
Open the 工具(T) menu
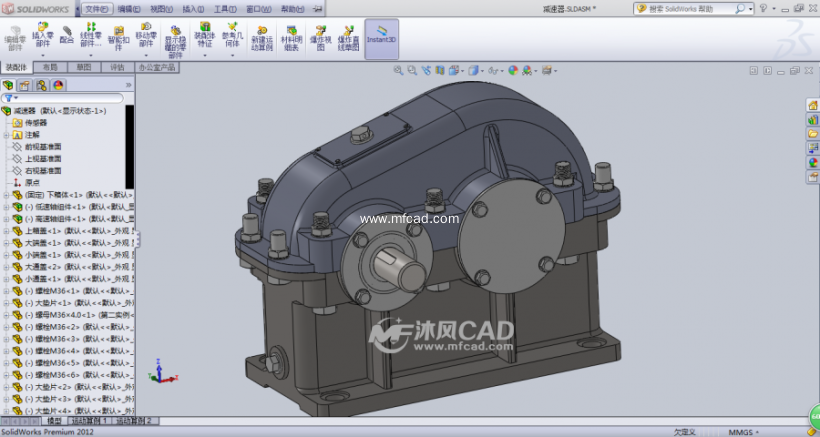coord(225,9)
